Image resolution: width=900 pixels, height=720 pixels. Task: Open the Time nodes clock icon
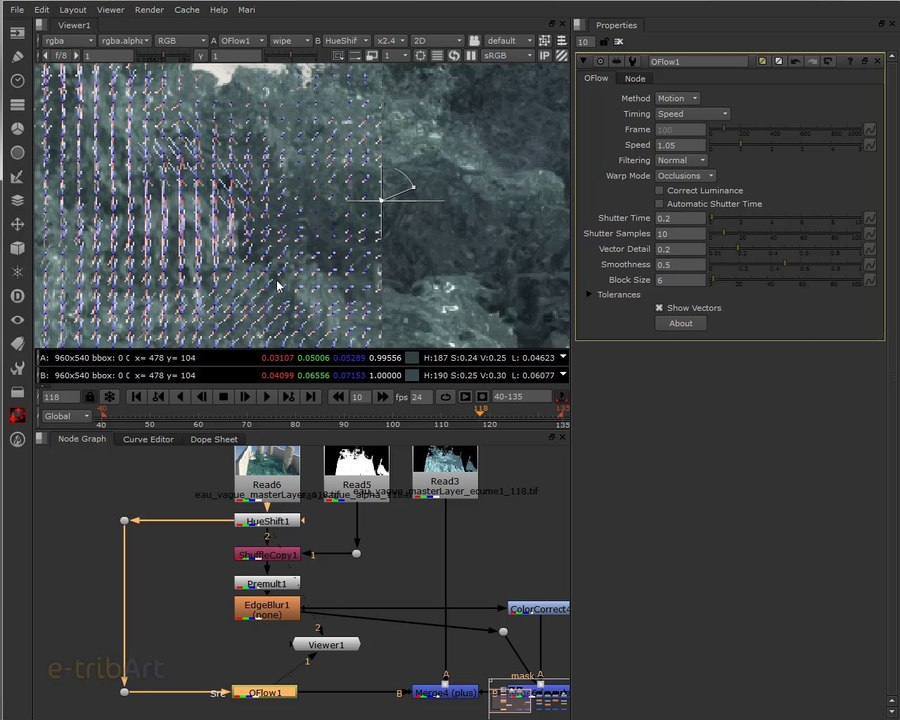pos(17,80)
